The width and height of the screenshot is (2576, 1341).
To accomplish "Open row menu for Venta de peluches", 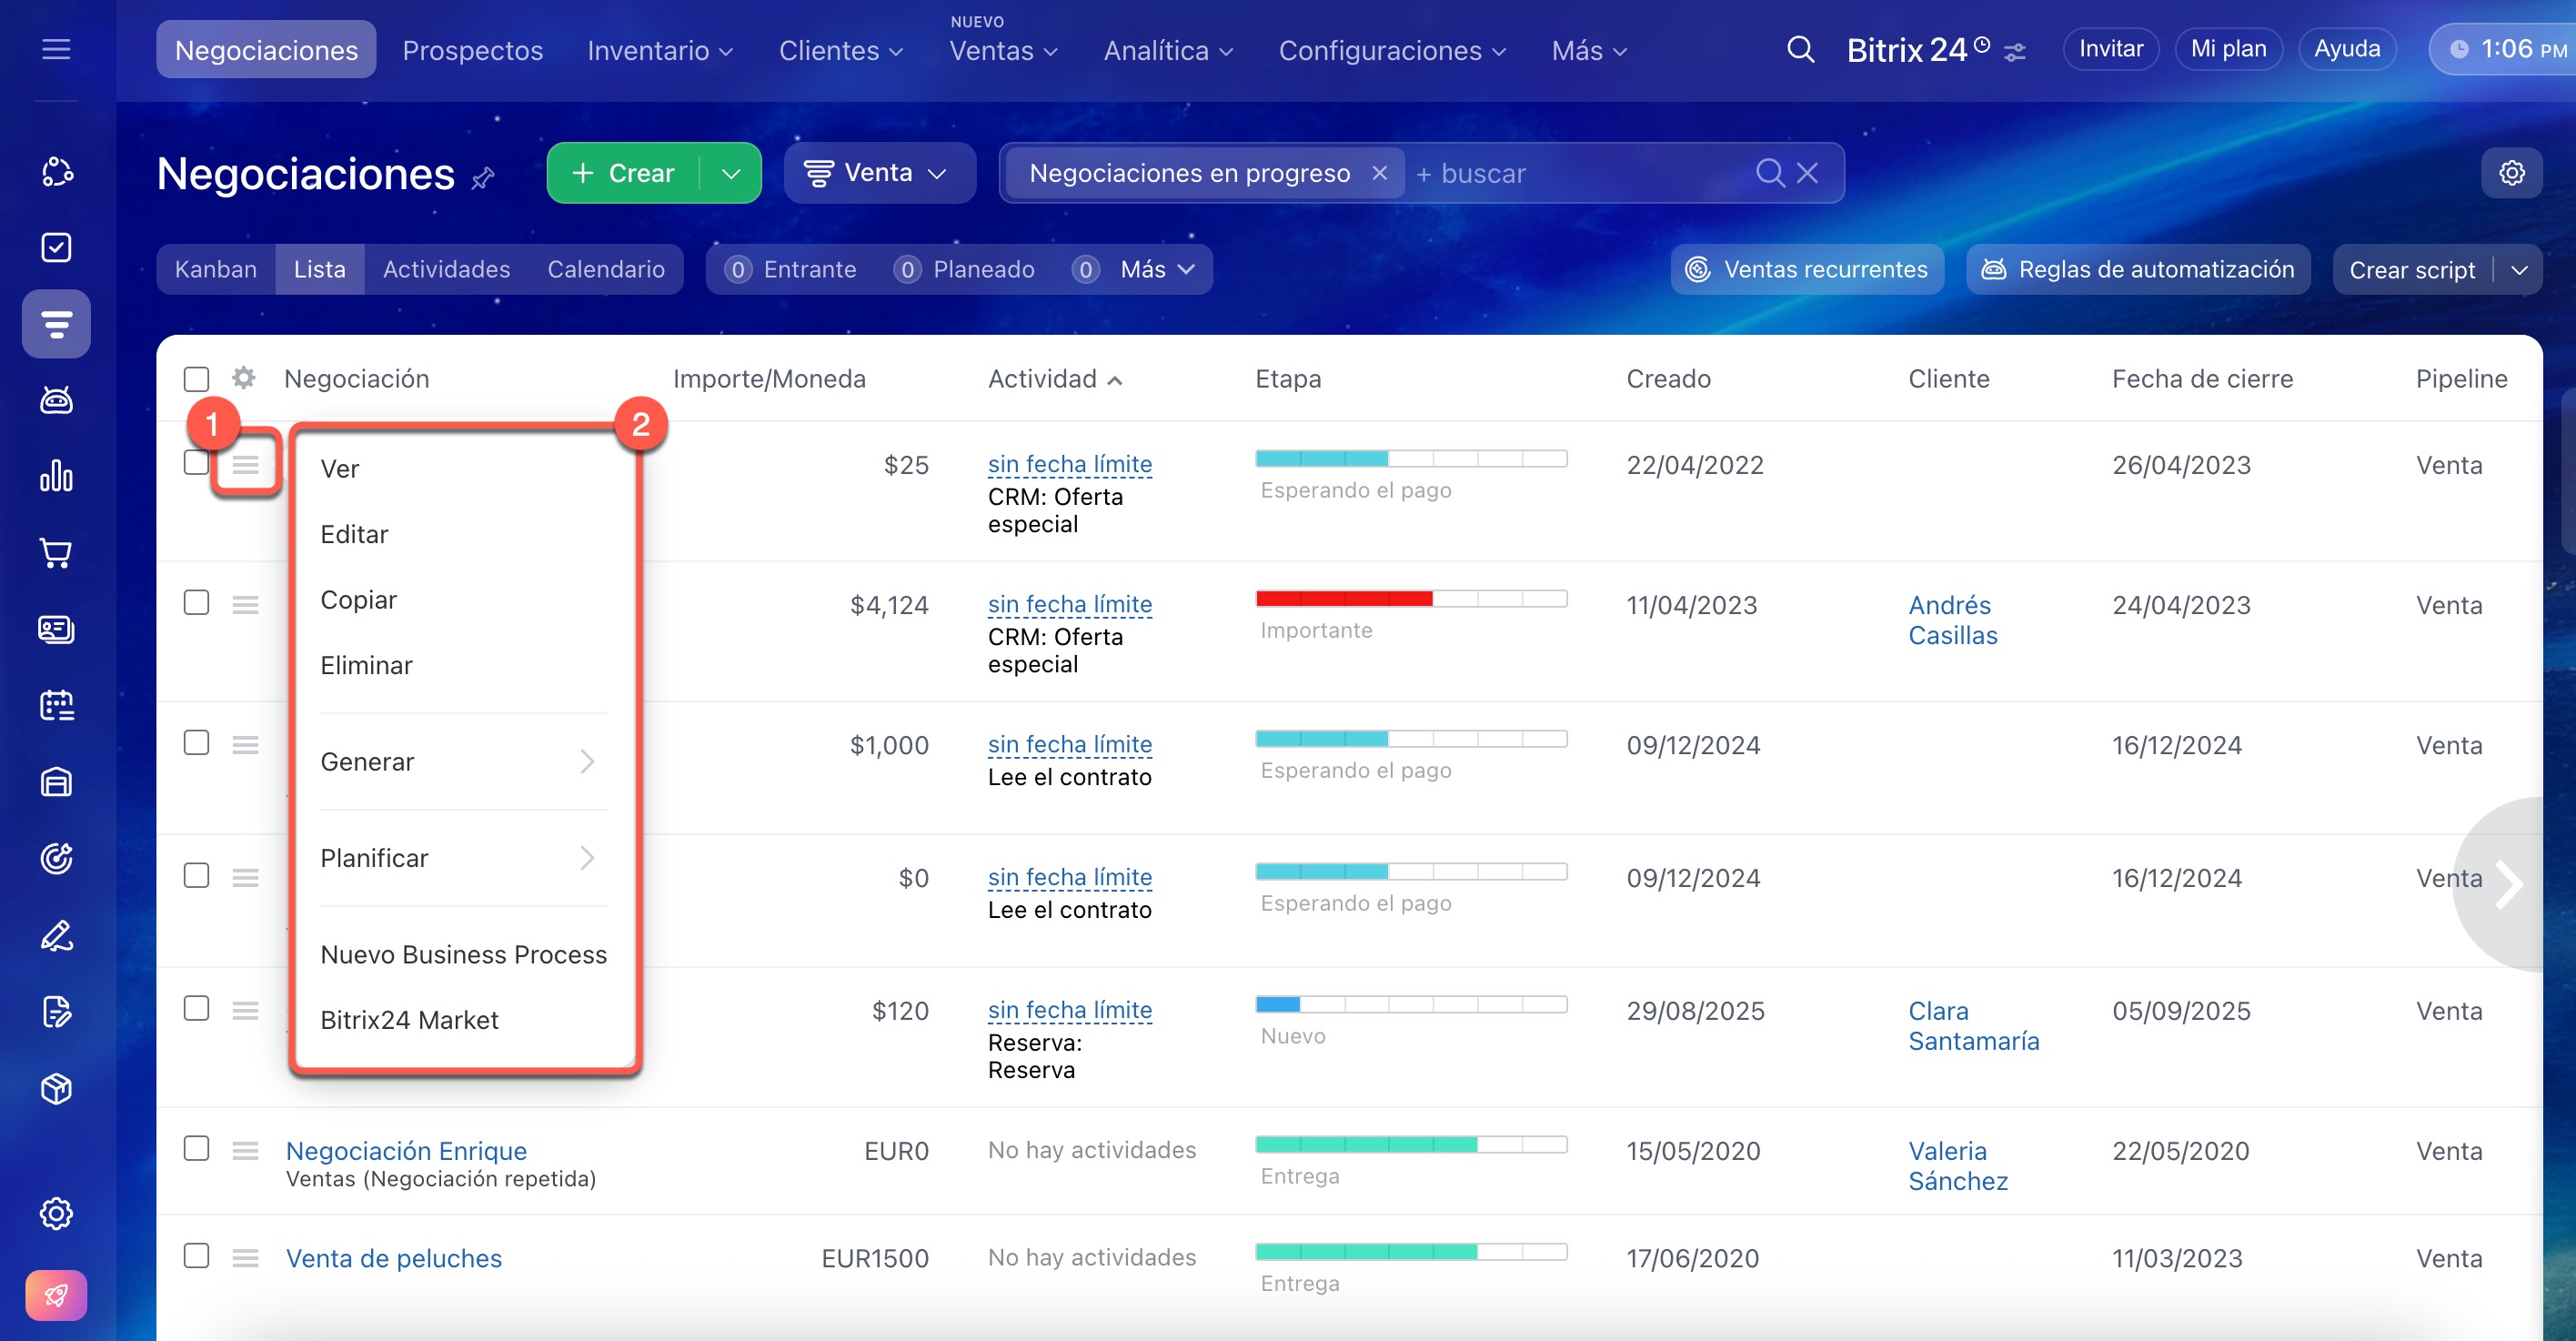I will click(245, 1257).
